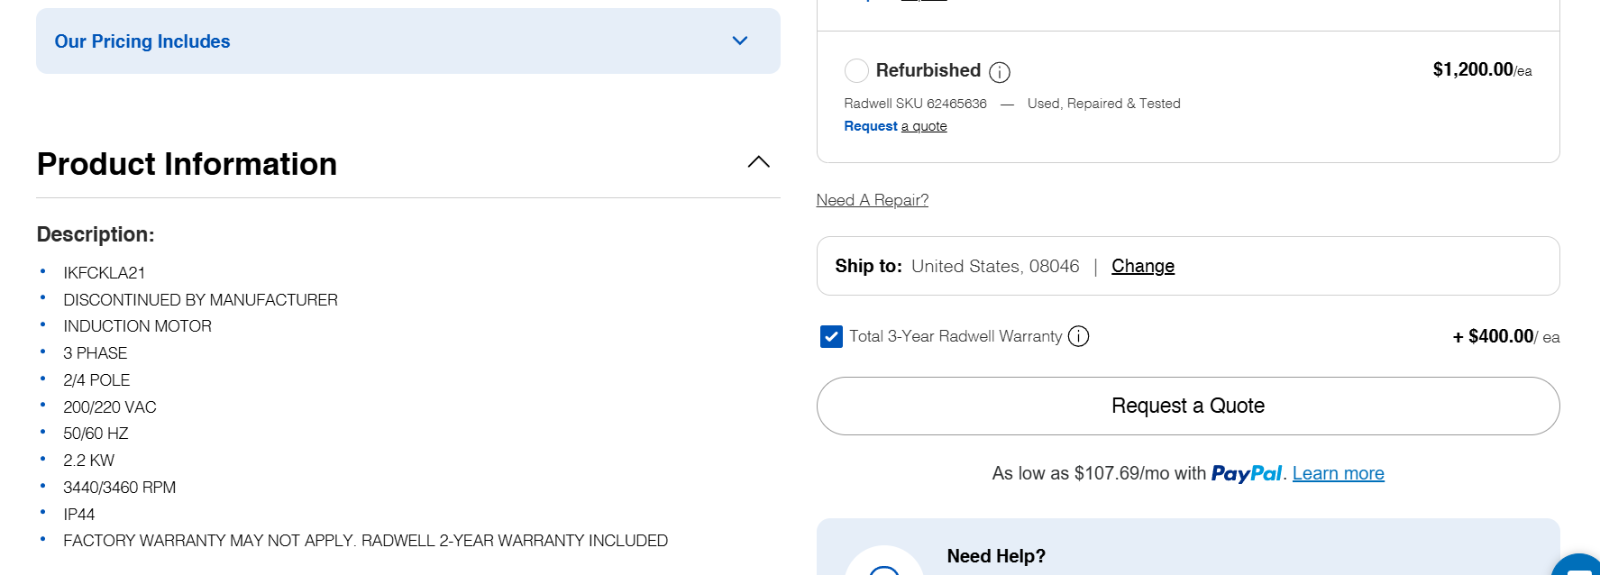Click the 3-Year Radwell Warranty info icon
This screenshot has height=575, width=1600.
1078,336
